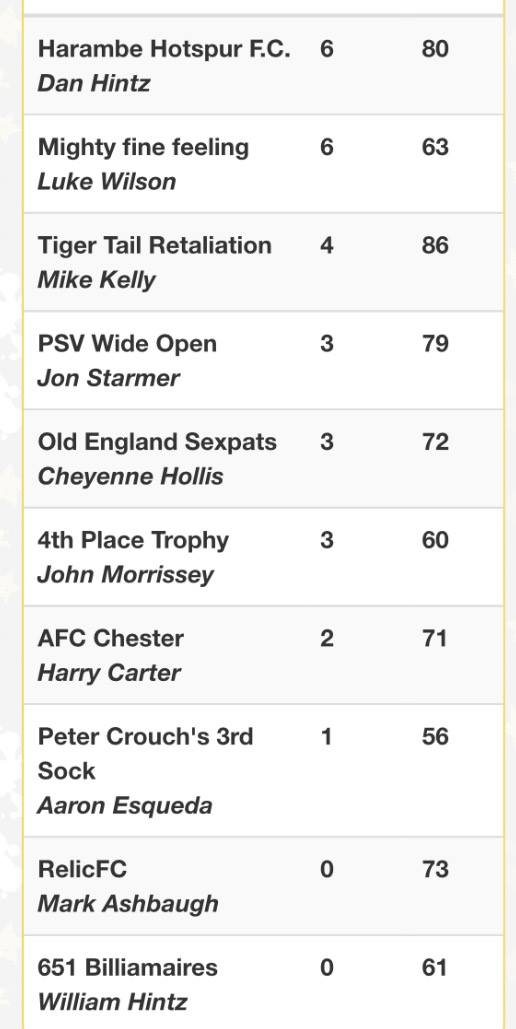516x1029 pixels.
Task: Select manager John Morrissey
Action: 125,576
